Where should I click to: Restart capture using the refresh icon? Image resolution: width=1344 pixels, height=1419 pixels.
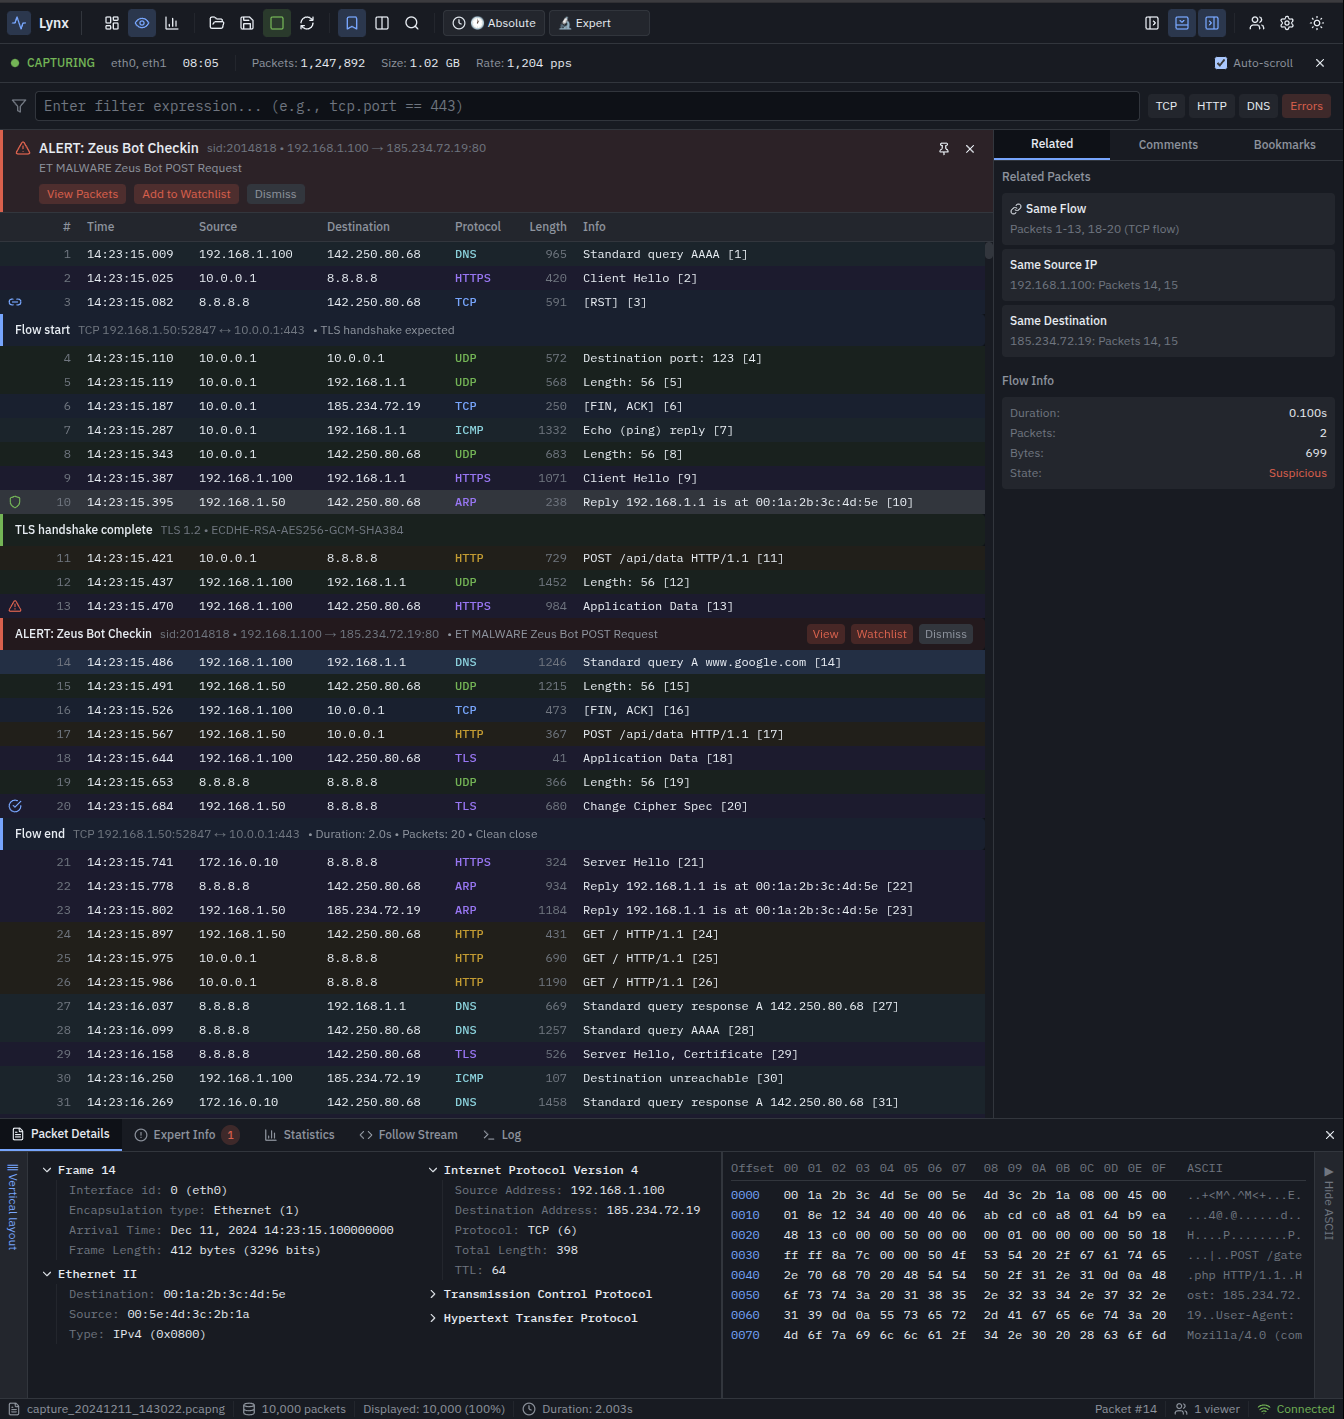coord(306,22)
